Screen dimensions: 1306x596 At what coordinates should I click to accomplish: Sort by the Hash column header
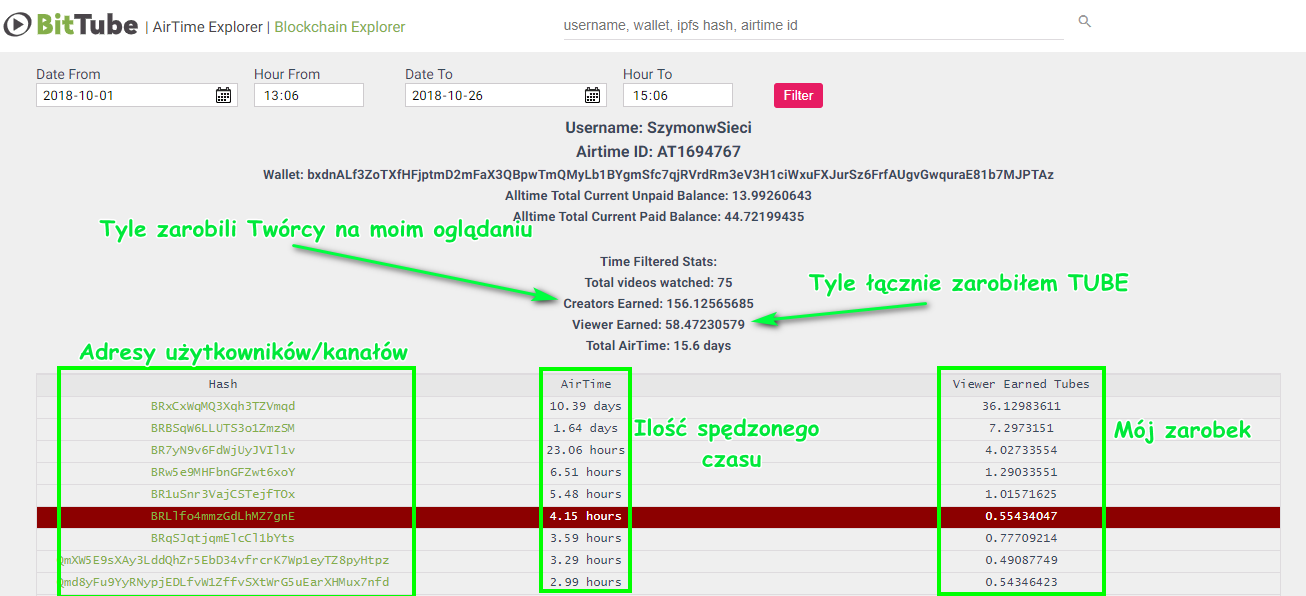point(223,384)
